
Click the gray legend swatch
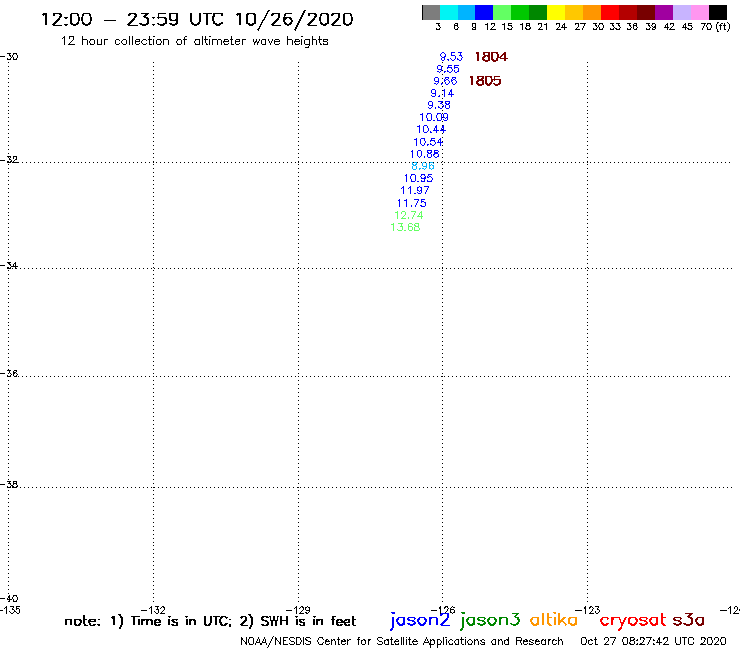click(431, 12)
